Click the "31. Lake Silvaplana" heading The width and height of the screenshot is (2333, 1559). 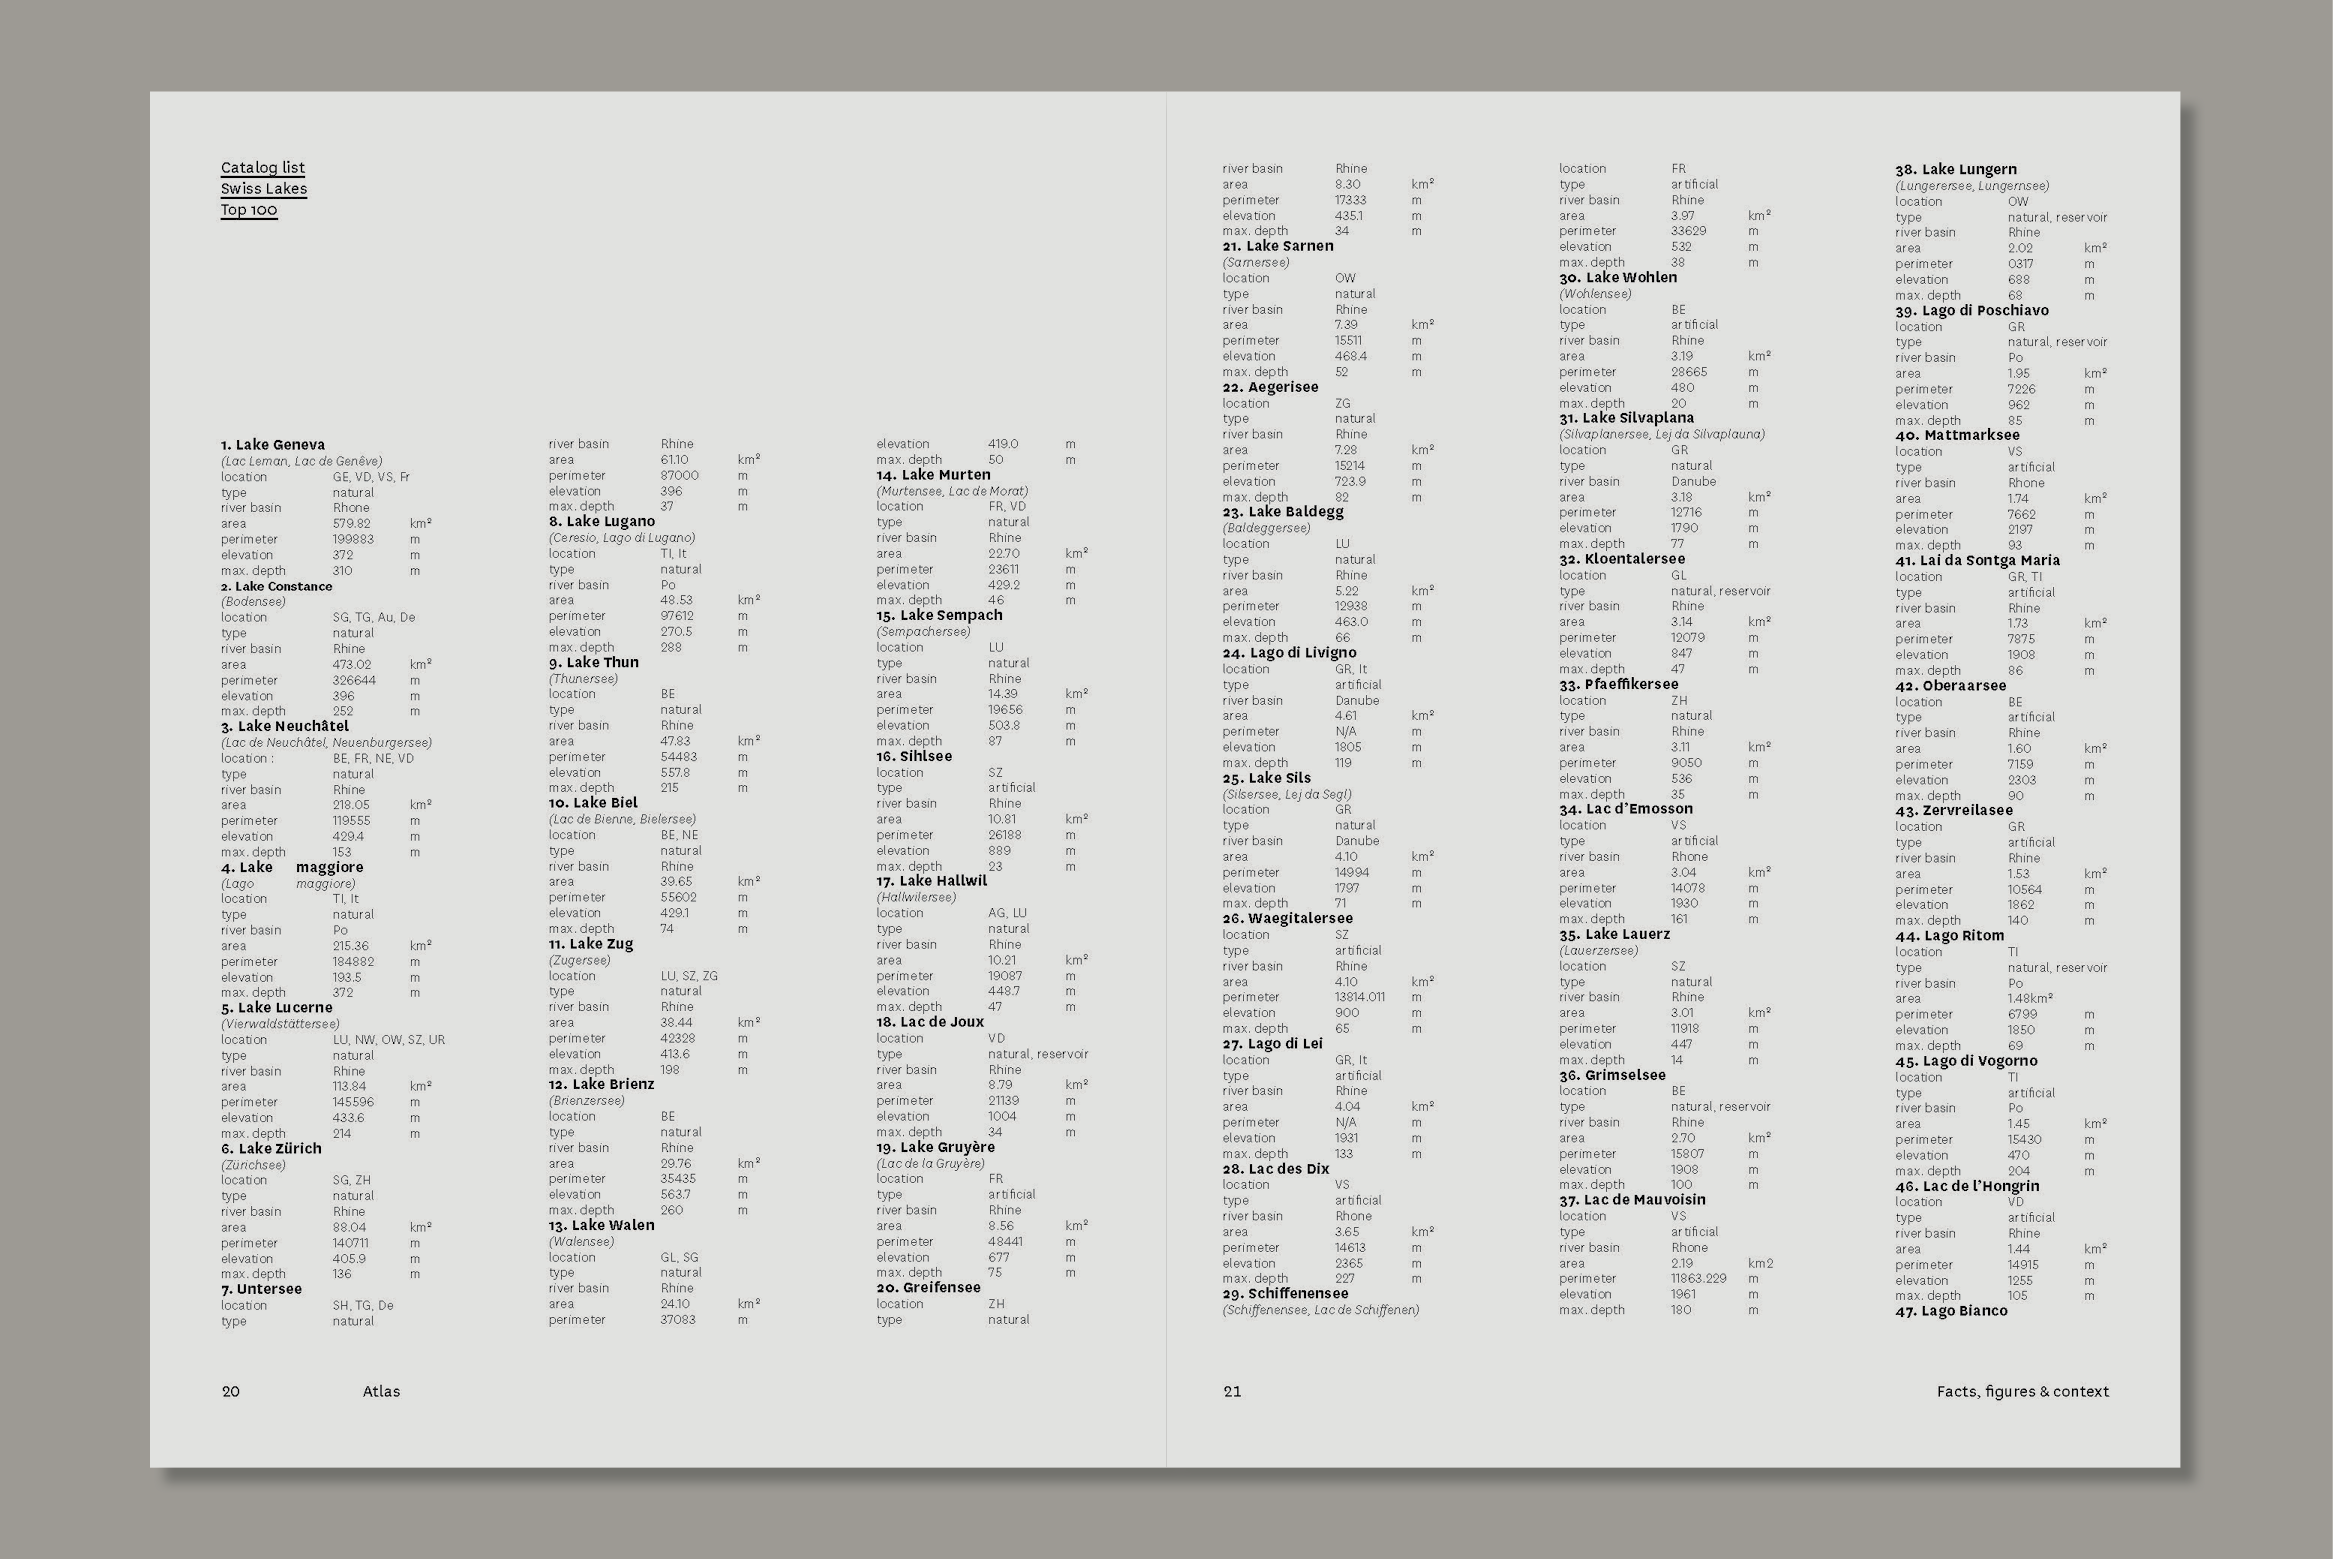click(1626, 419)
